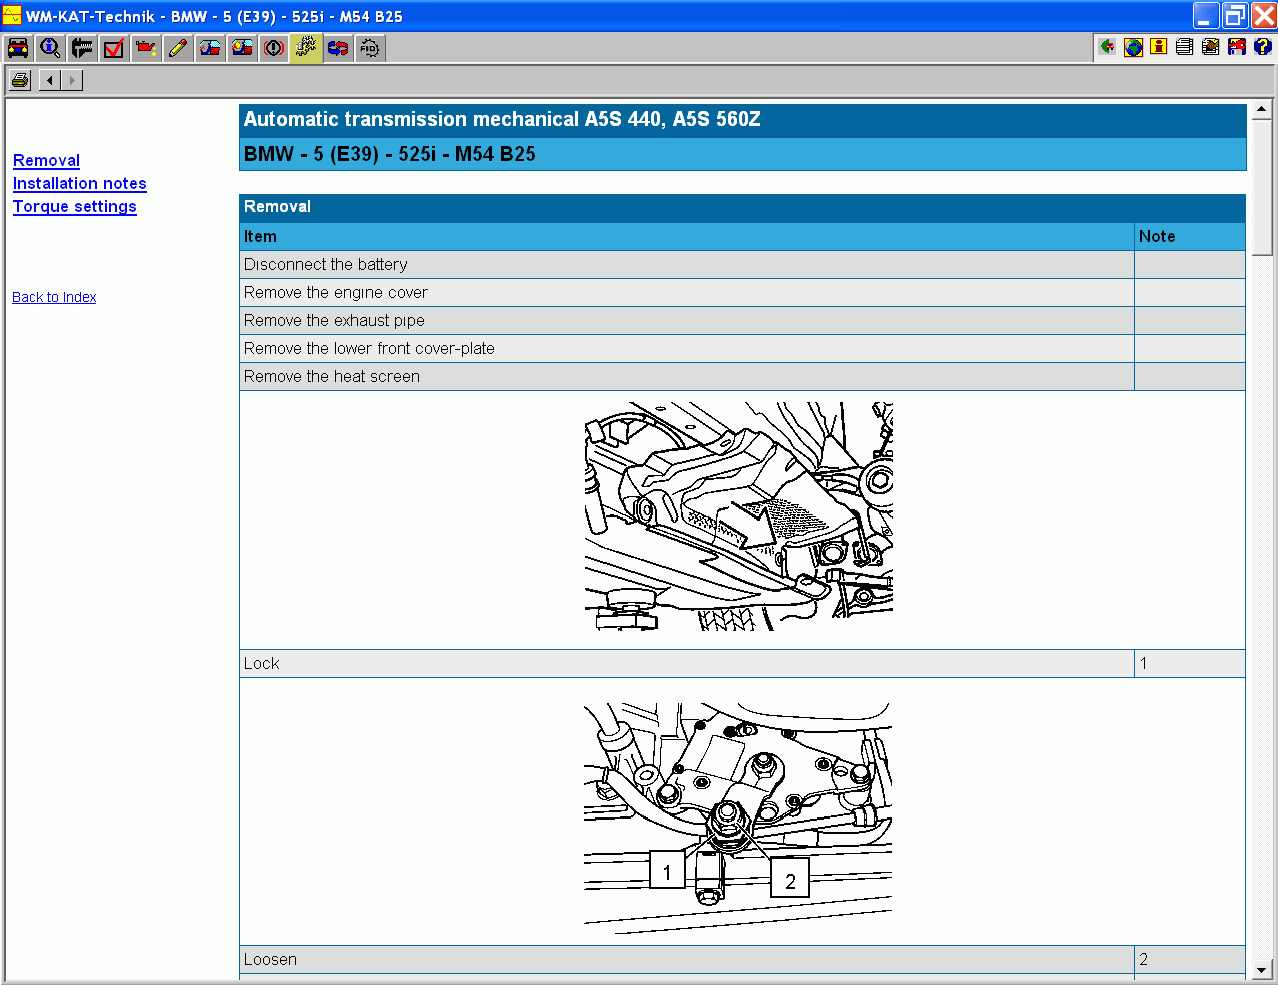Image resolution: width=1278 pixels, height=985 pixels.
Task: Click the 'Lock' step text
Action: [x=262, y=663]
